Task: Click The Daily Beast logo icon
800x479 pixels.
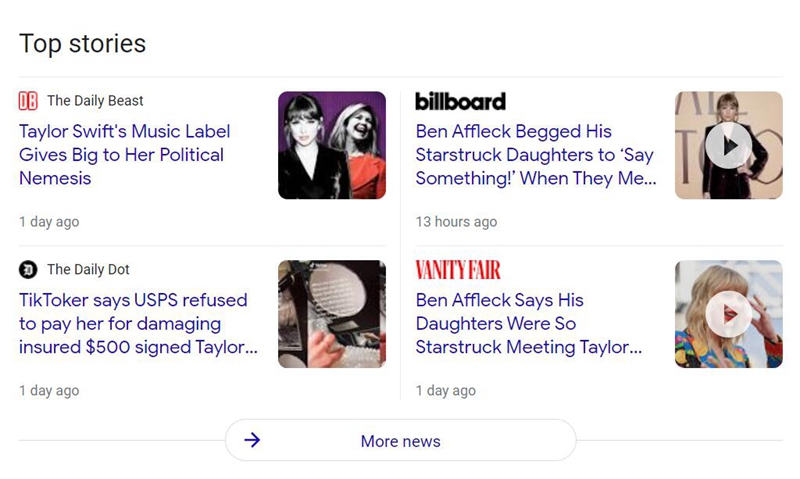Action: [28, 101]
